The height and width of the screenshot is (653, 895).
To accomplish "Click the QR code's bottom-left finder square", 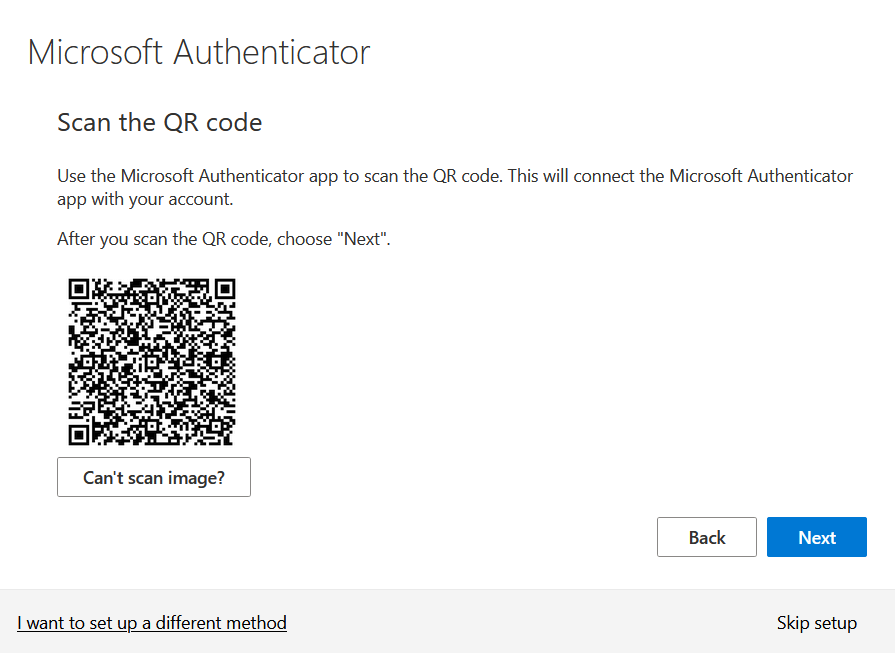I will point(80,433).
